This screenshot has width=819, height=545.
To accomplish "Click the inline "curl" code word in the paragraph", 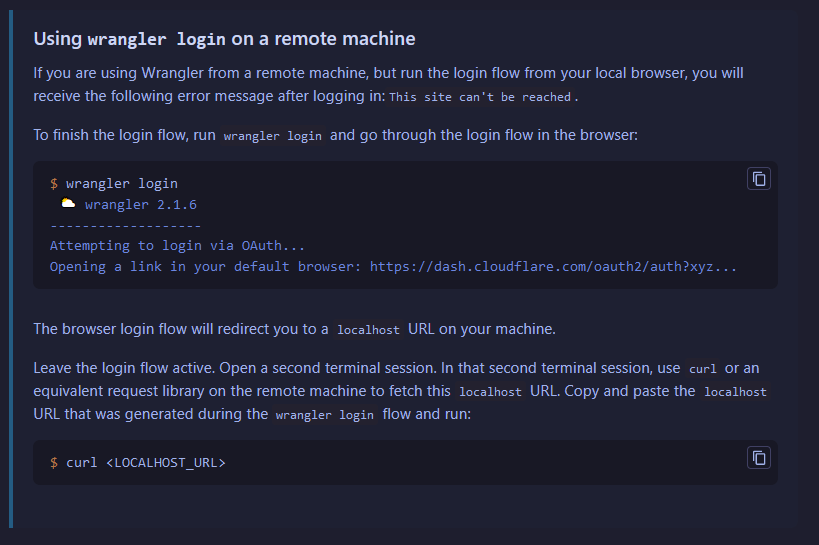I will [x=703, y=369].
